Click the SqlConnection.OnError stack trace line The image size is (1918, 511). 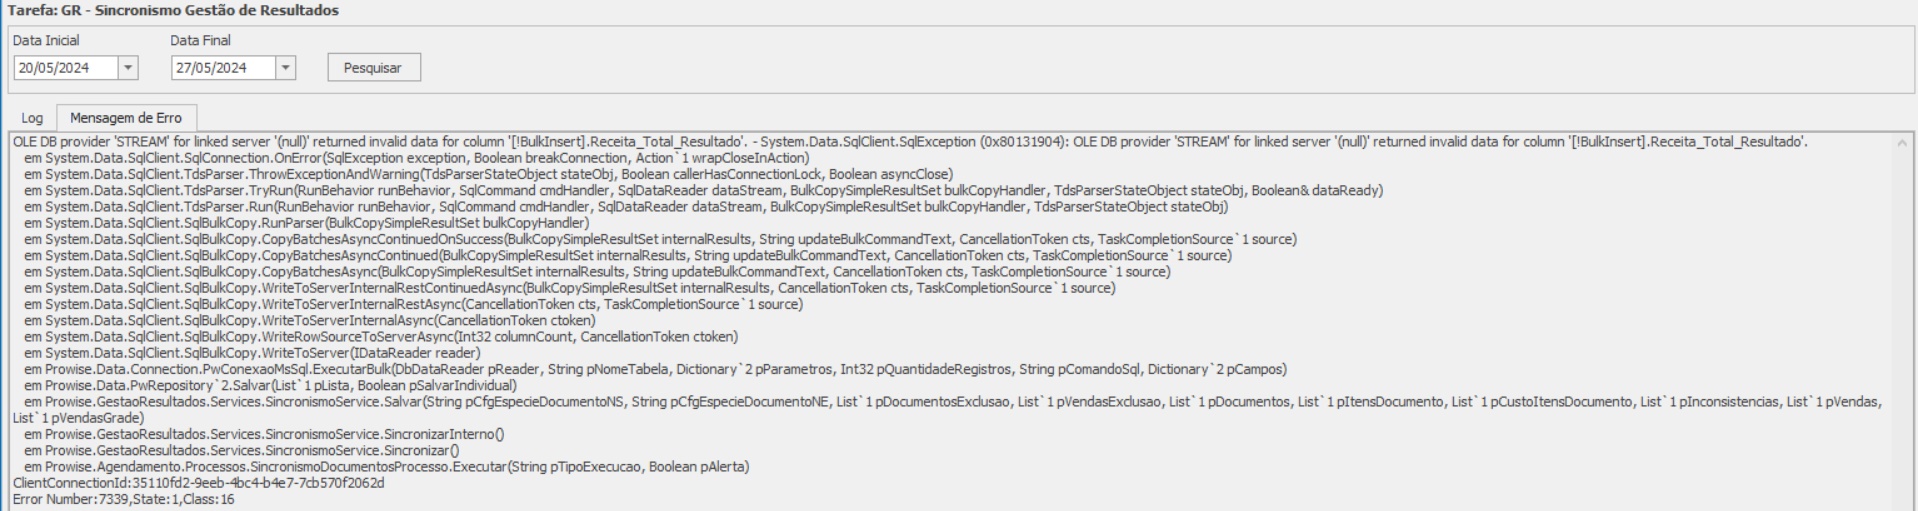click(416, 158)
